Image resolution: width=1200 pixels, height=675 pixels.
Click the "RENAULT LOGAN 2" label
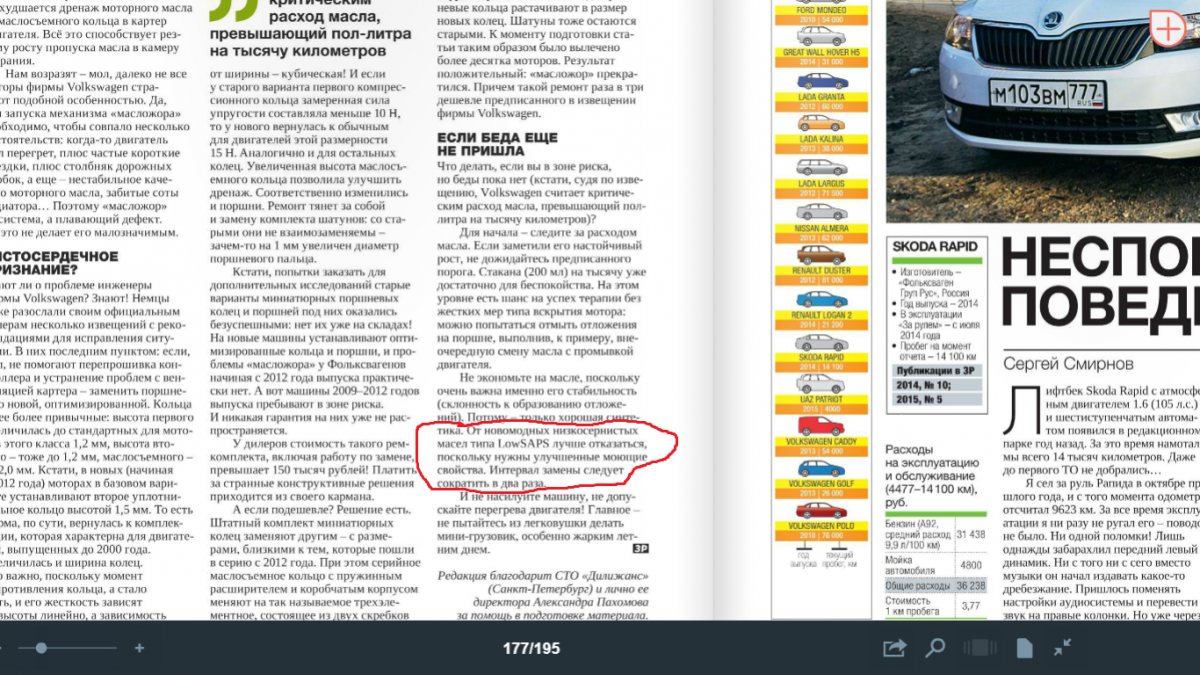[x=821, y=315]
